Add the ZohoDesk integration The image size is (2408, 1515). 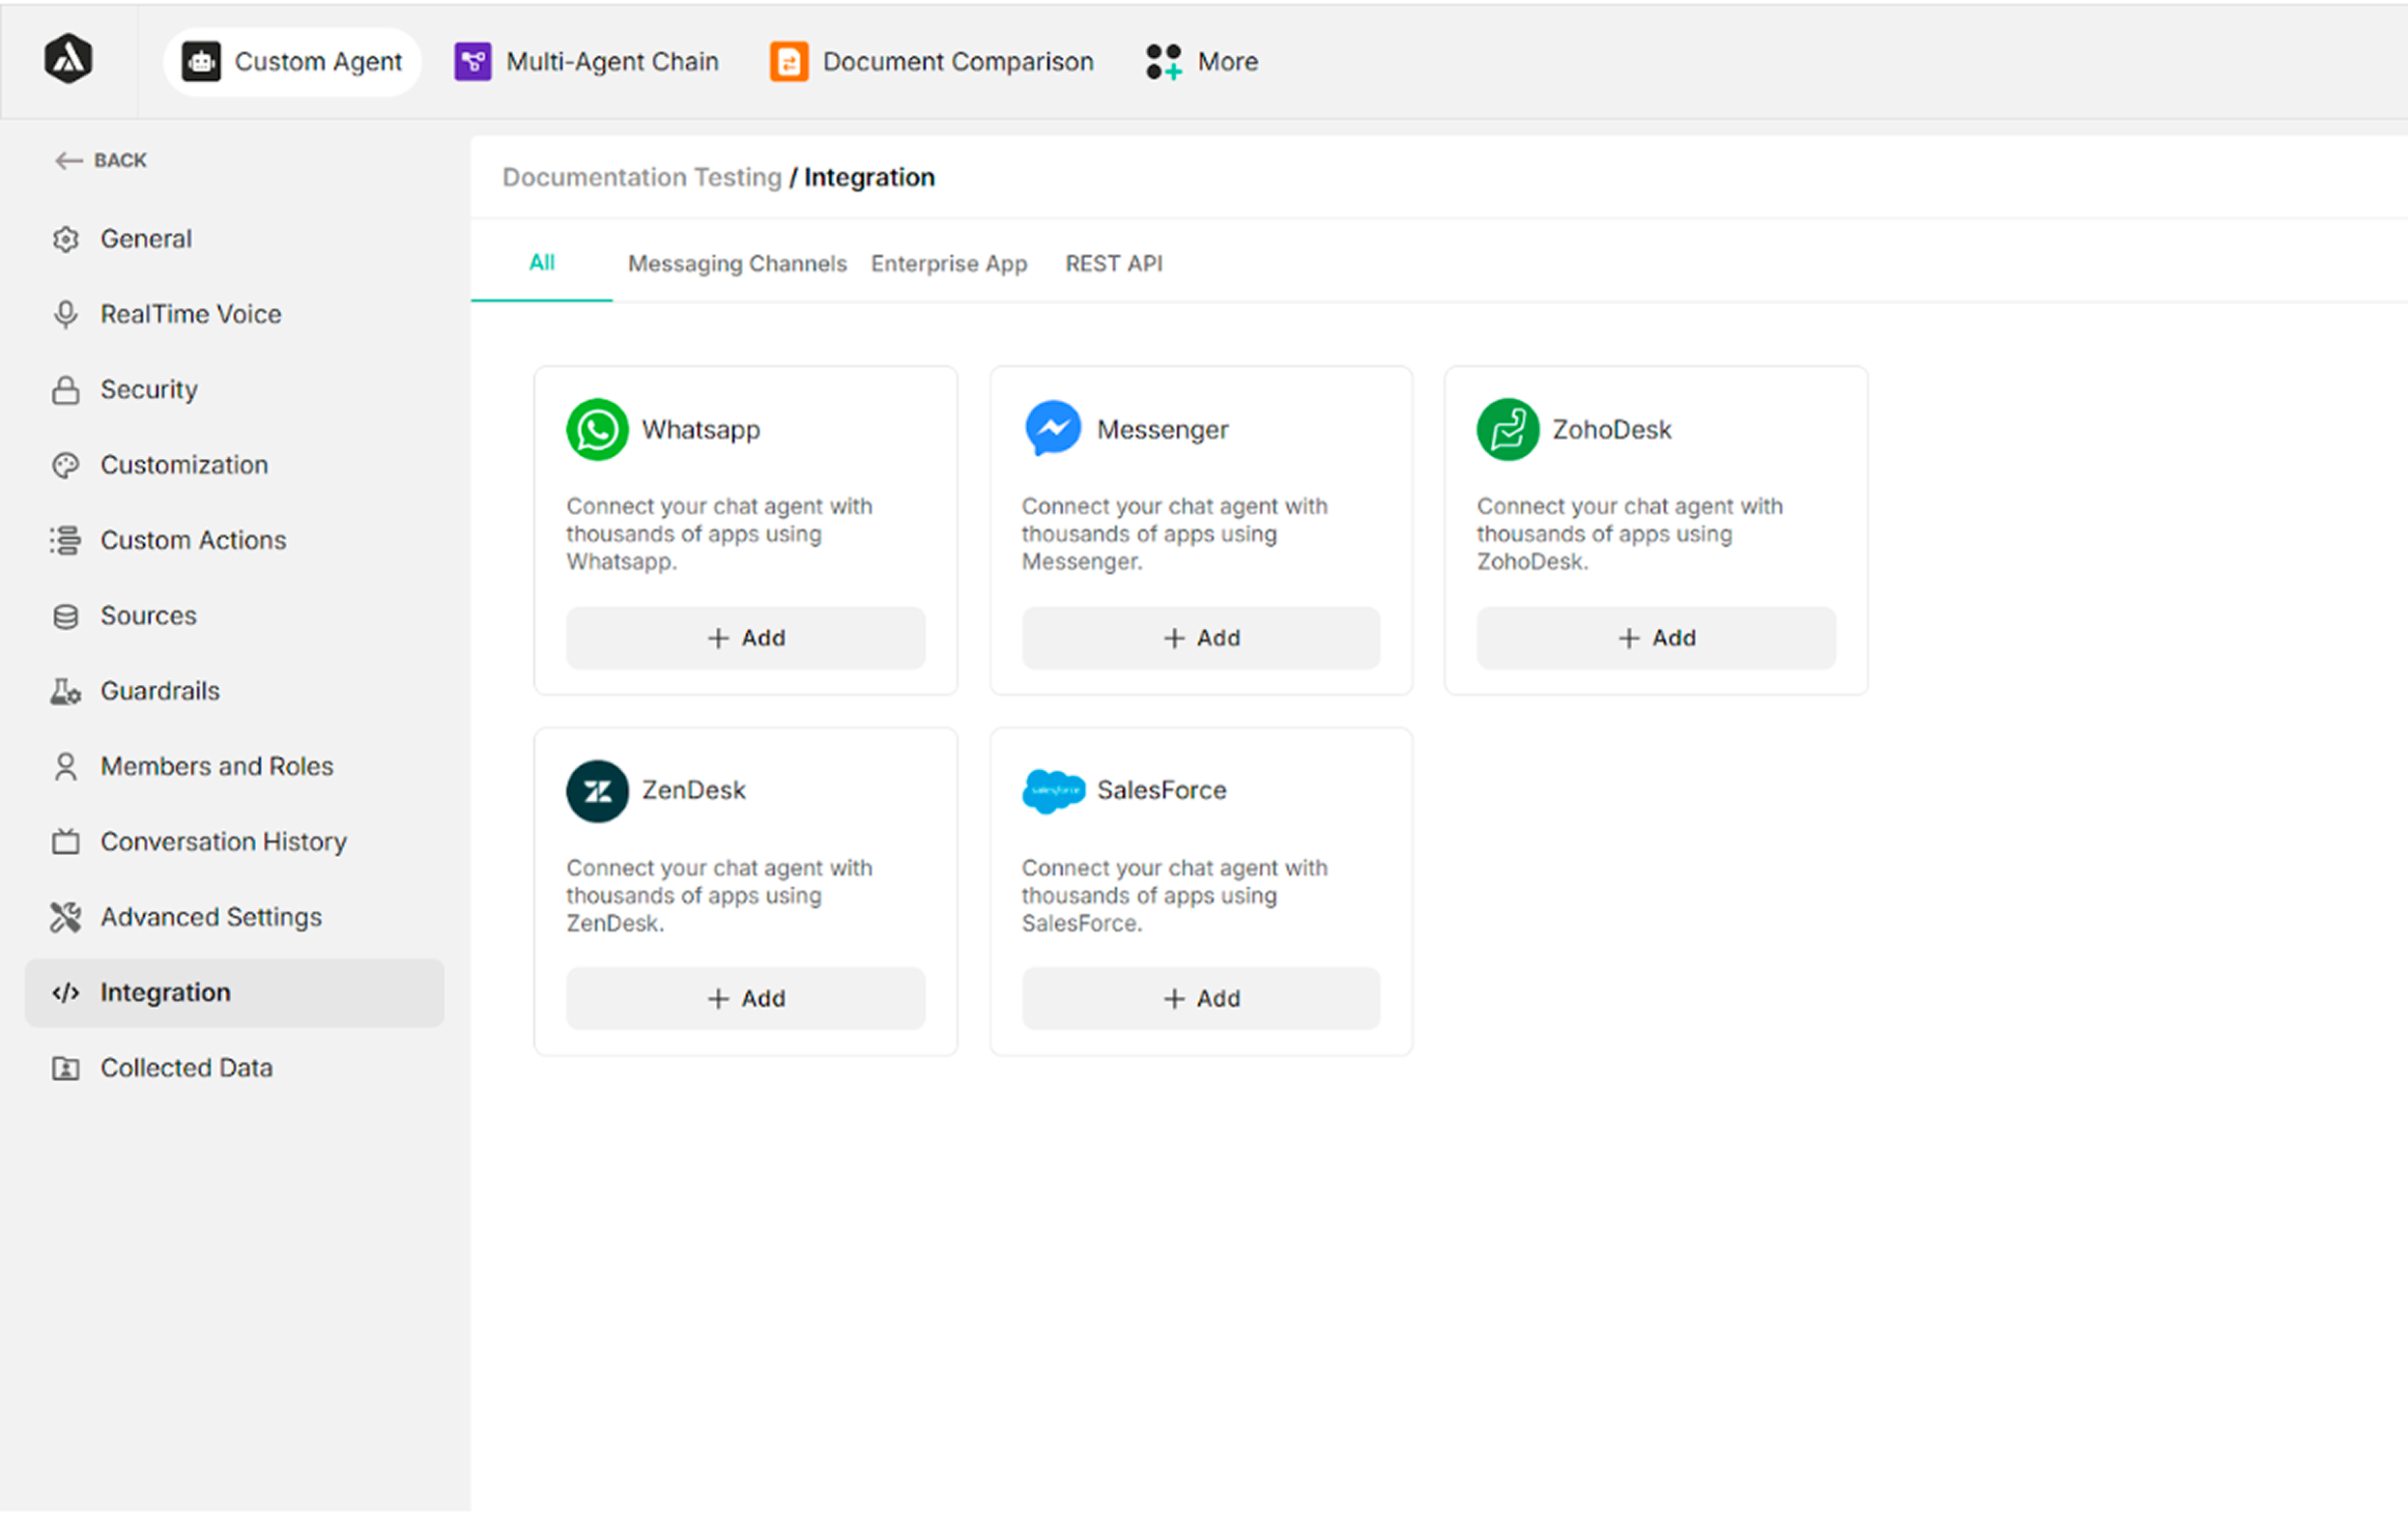pos(1655,638)
